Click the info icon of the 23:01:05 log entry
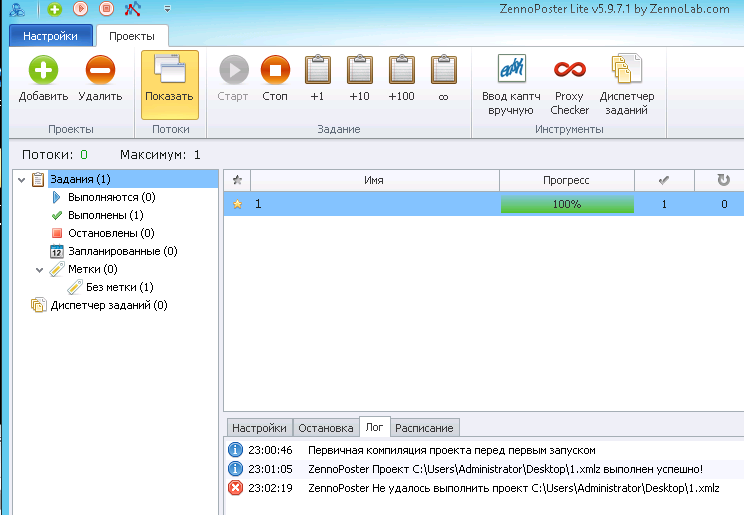Viewport: 744px width, 515px height. [235, 469]
